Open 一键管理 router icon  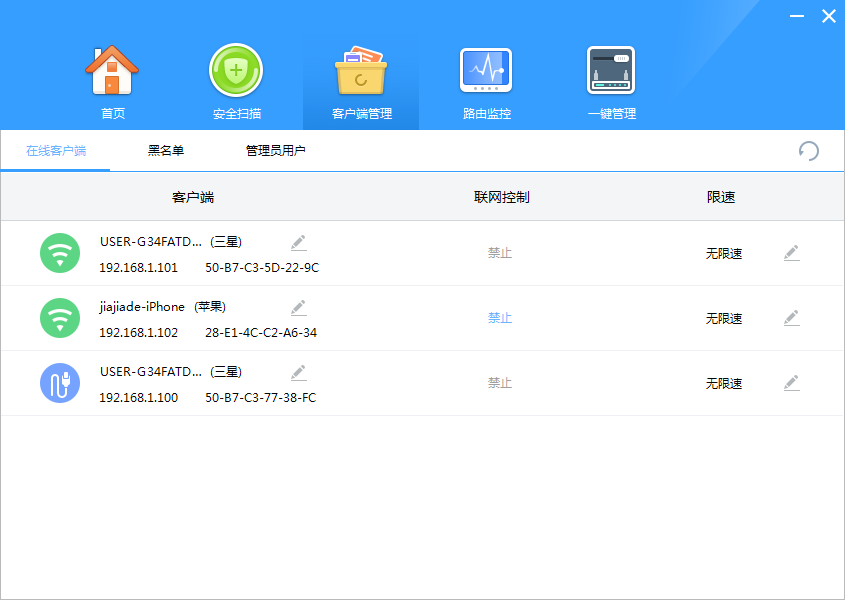tap(611, 72)
